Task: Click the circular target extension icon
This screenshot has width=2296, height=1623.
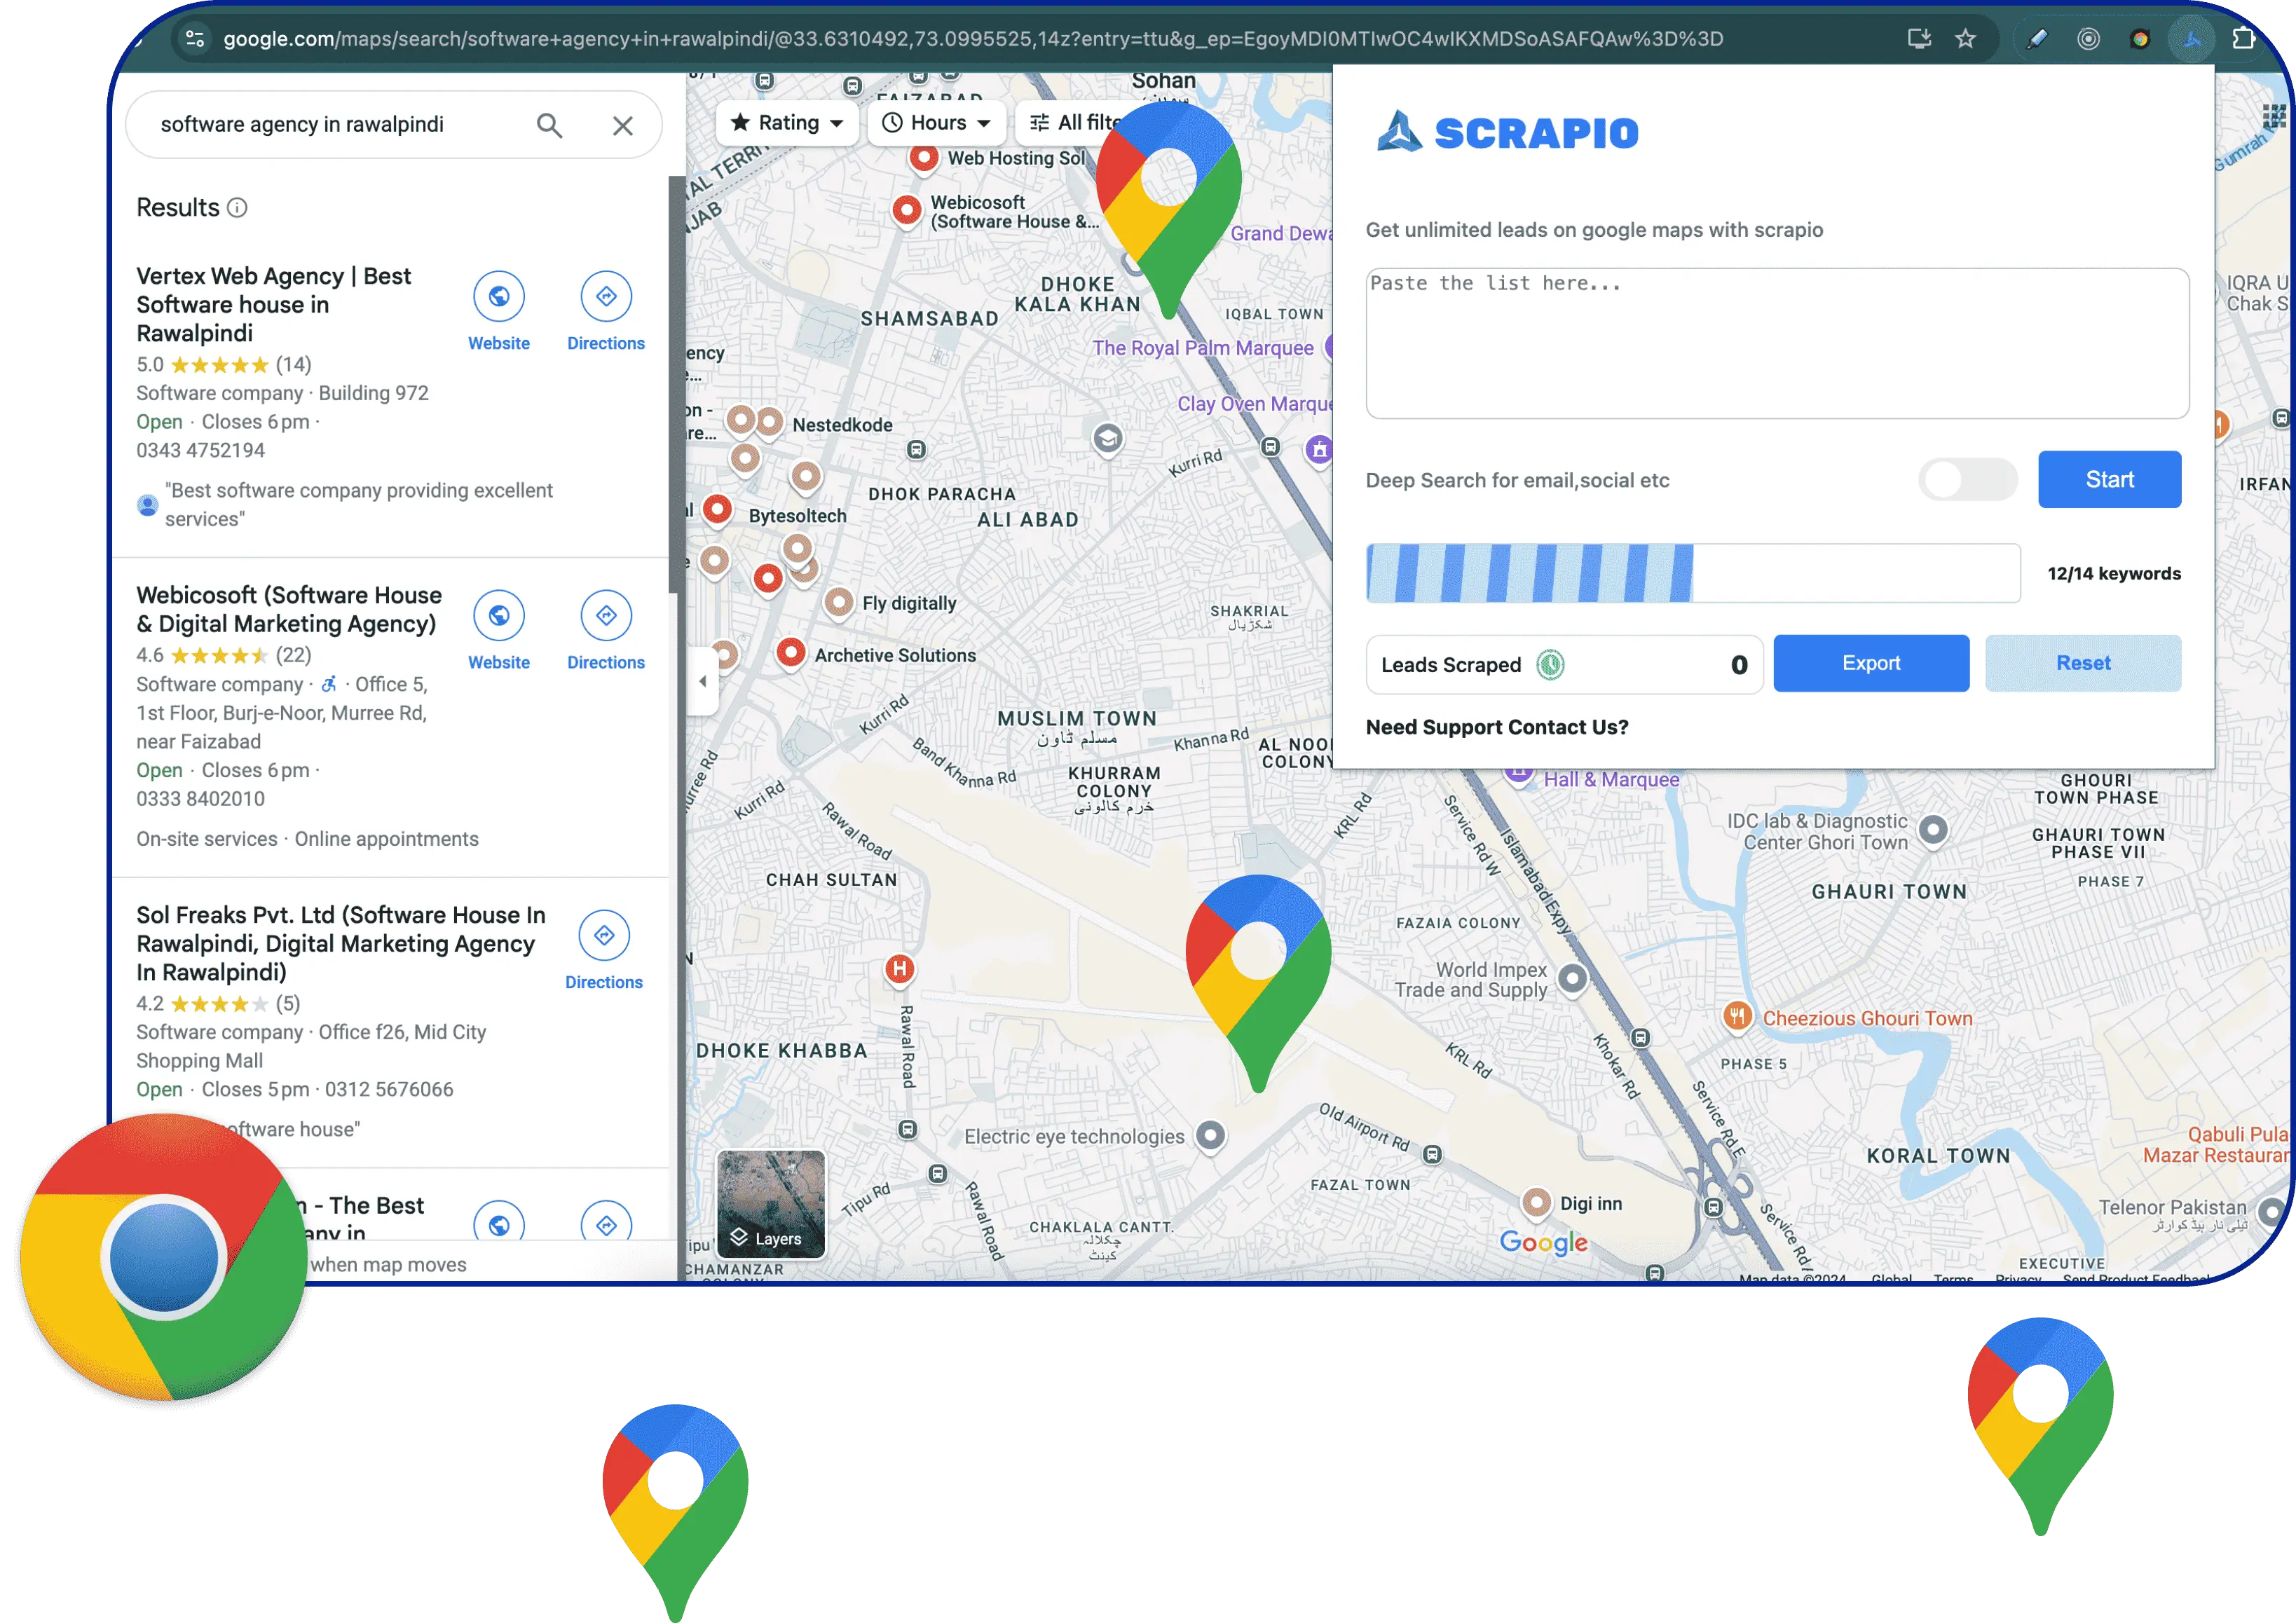Action: (x=2088, y=39)
